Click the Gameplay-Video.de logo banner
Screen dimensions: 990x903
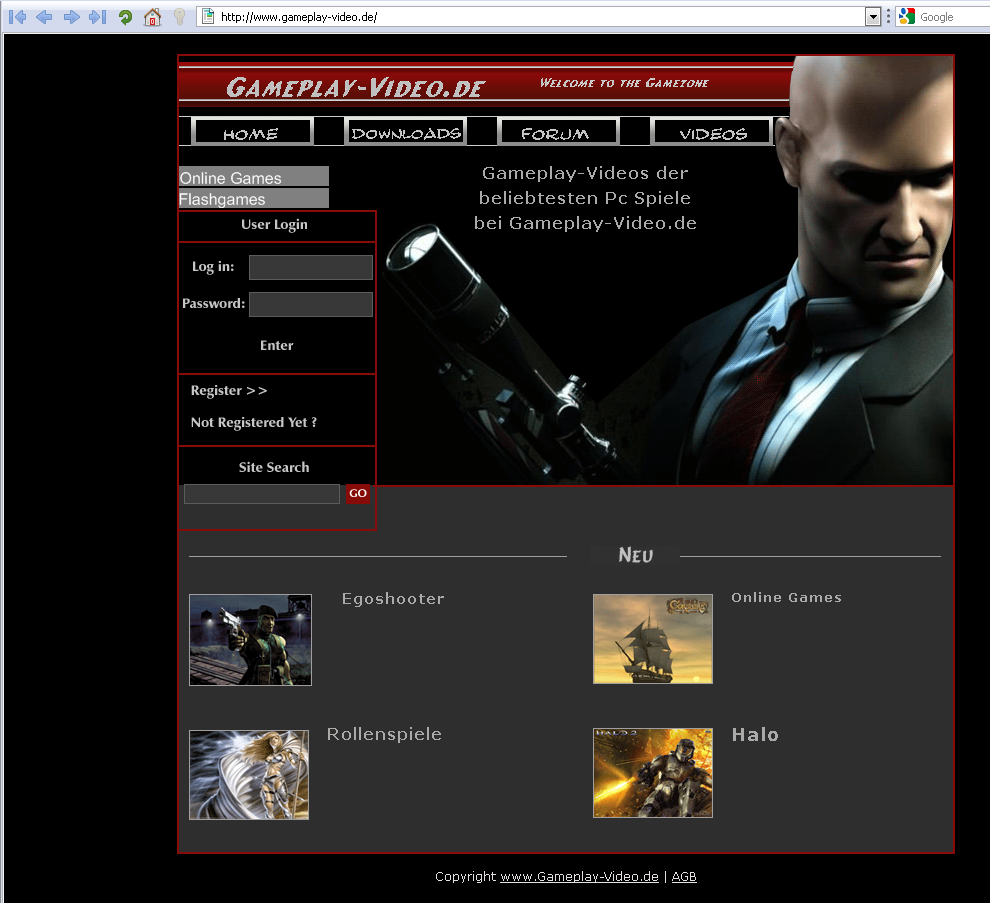(355, 87)
